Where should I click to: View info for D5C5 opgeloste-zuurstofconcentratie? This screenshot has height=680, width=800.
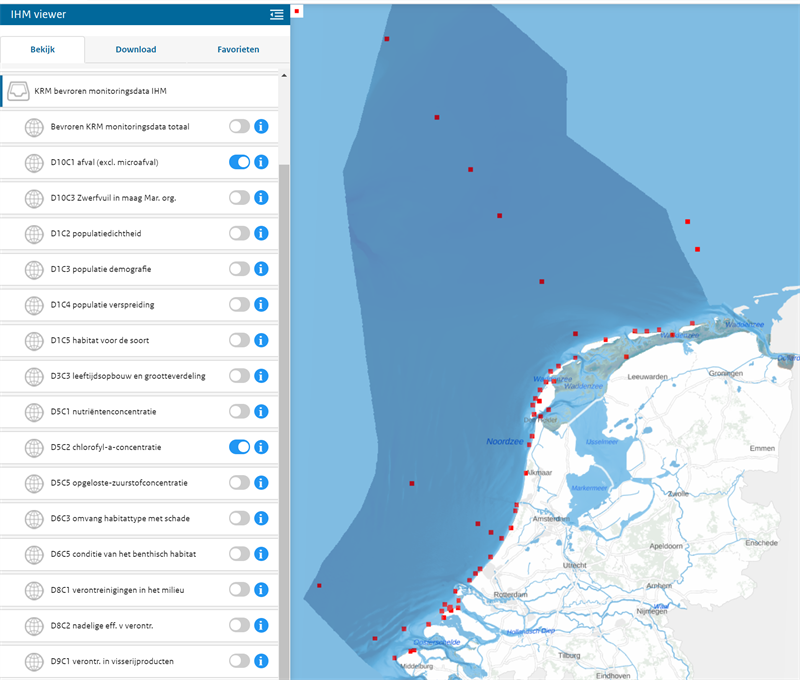(261, 483)
